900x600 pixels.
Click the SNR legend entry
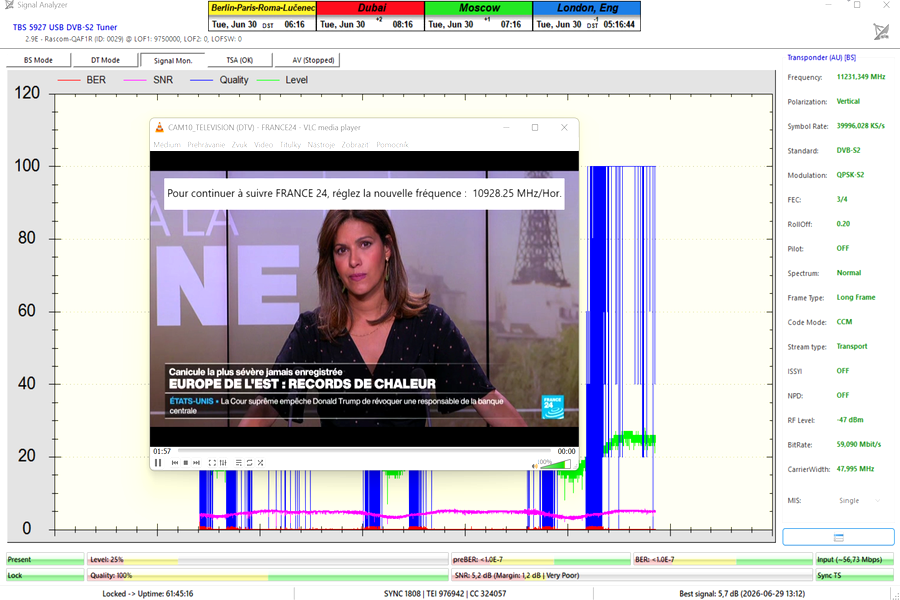pos(148,80)
